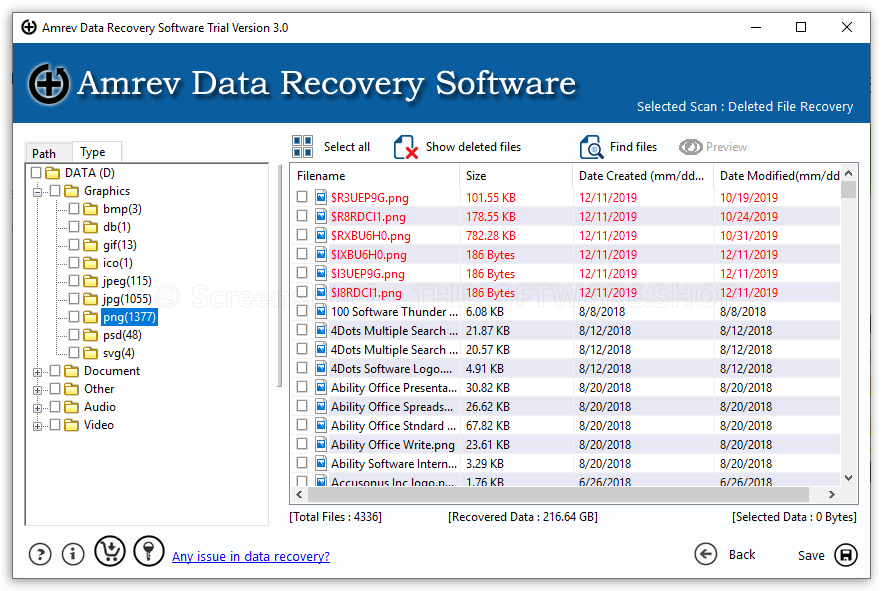Click the info icon near the bottom
Image resolution: width=883 pixels, height=591 pixels.
72,553
